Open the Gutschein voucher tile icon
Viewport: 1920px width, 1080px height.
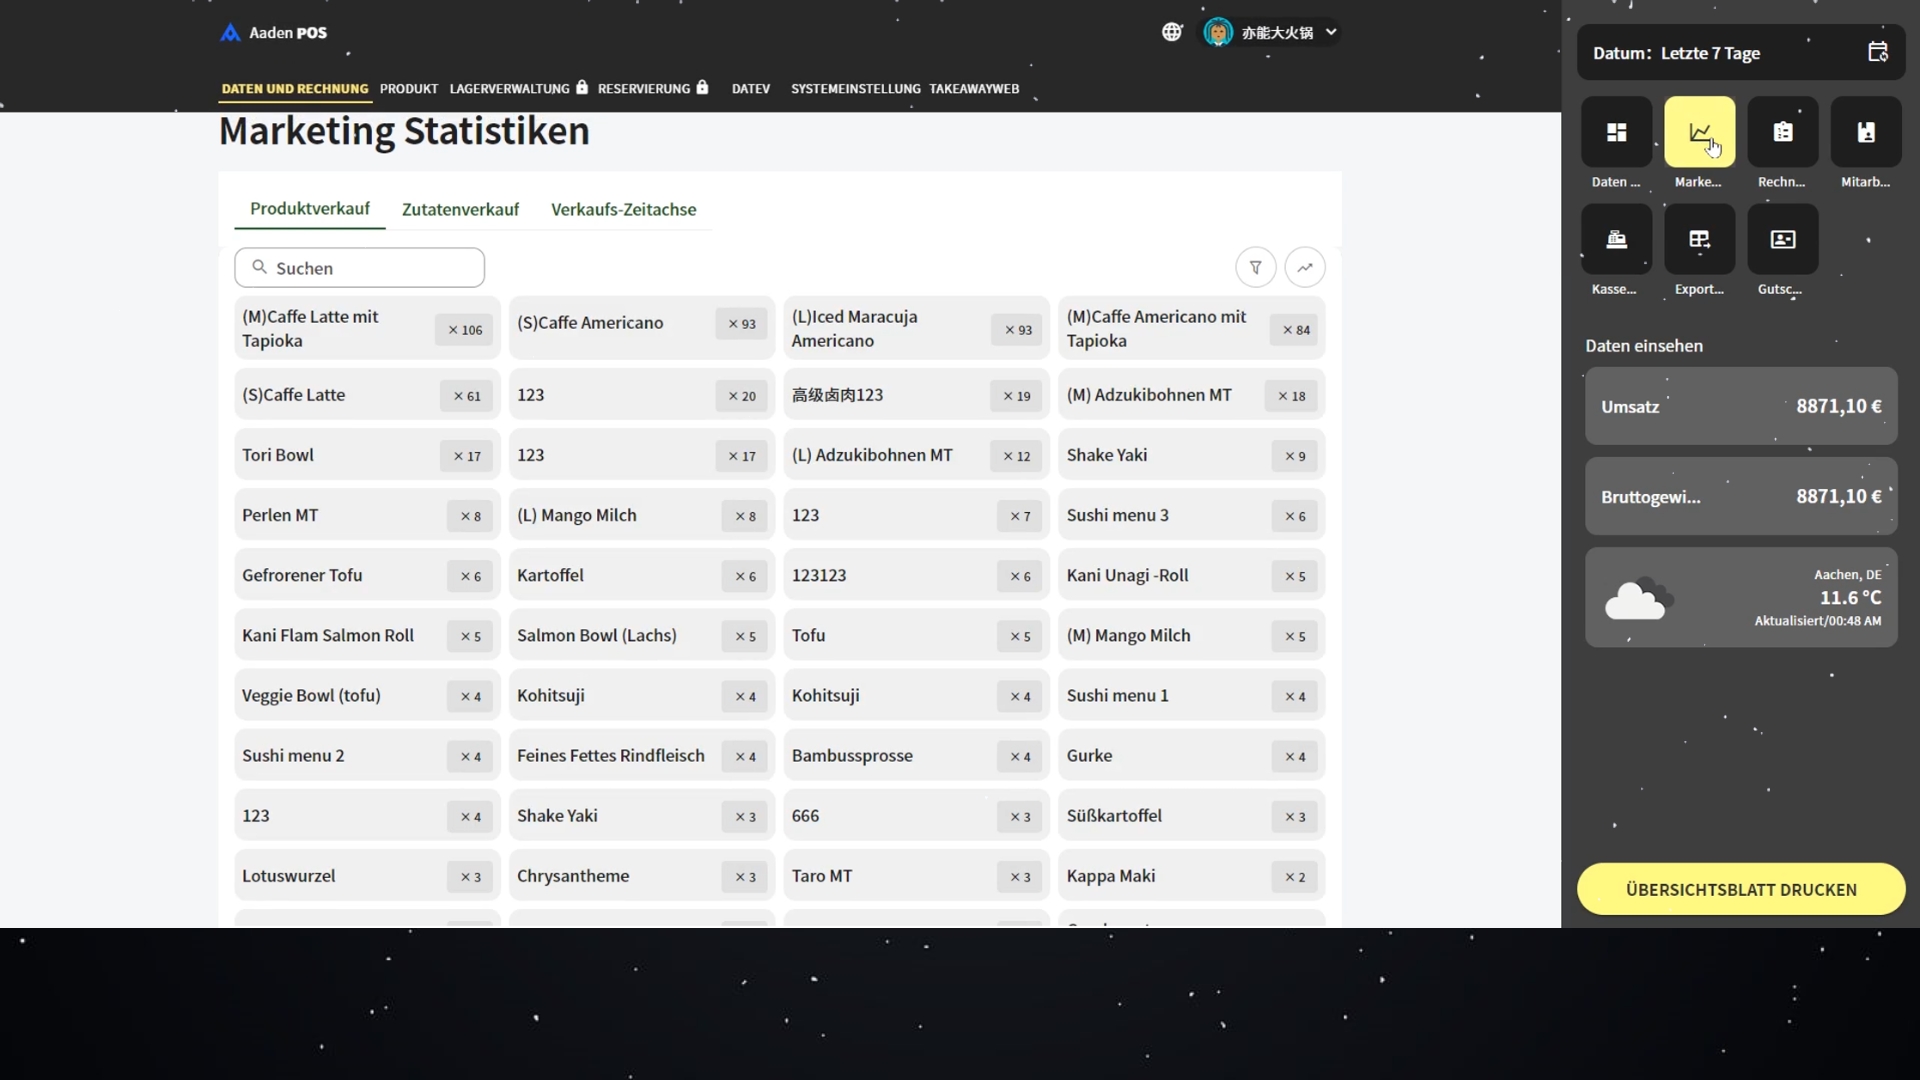coord(1782,239)
